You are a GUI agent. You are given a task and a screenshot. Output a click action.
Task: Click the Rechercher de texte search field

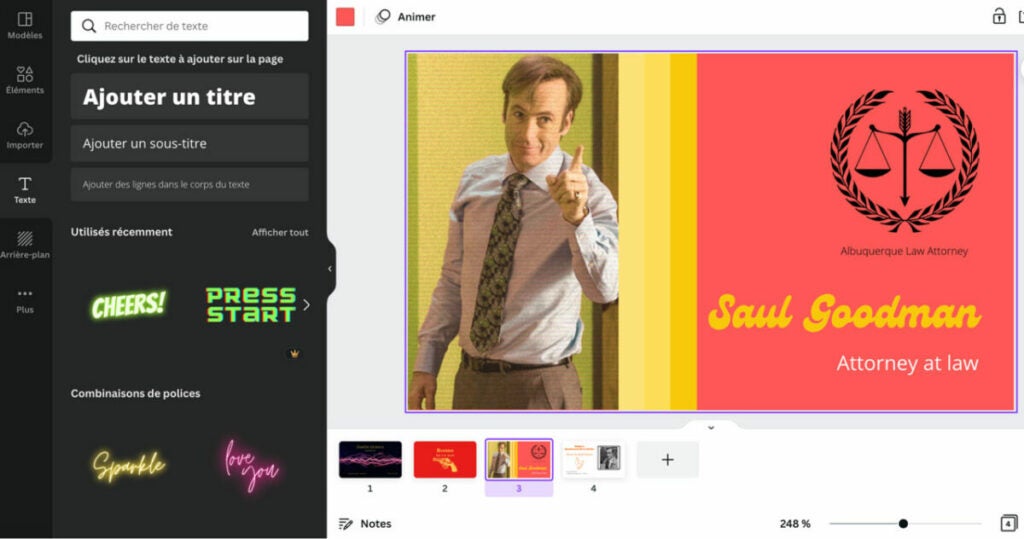point(190,26)
